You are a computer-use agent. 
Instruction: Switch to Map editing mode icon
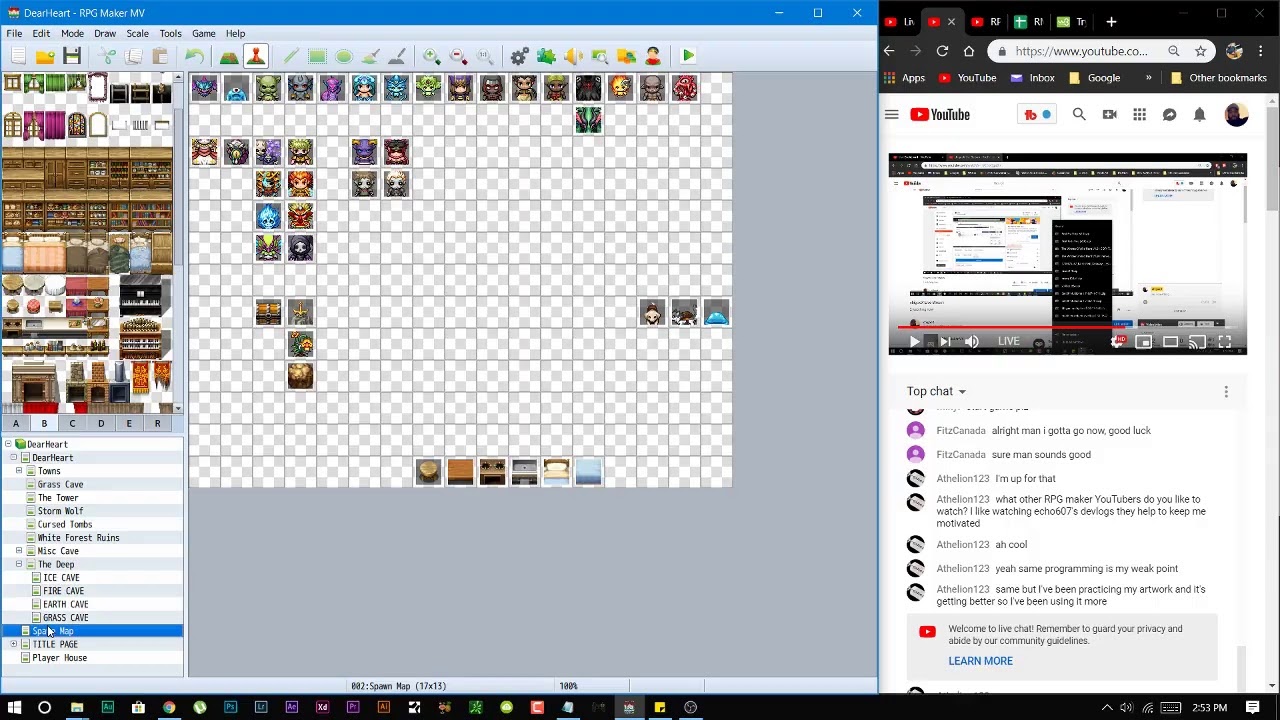click(229, 56)
